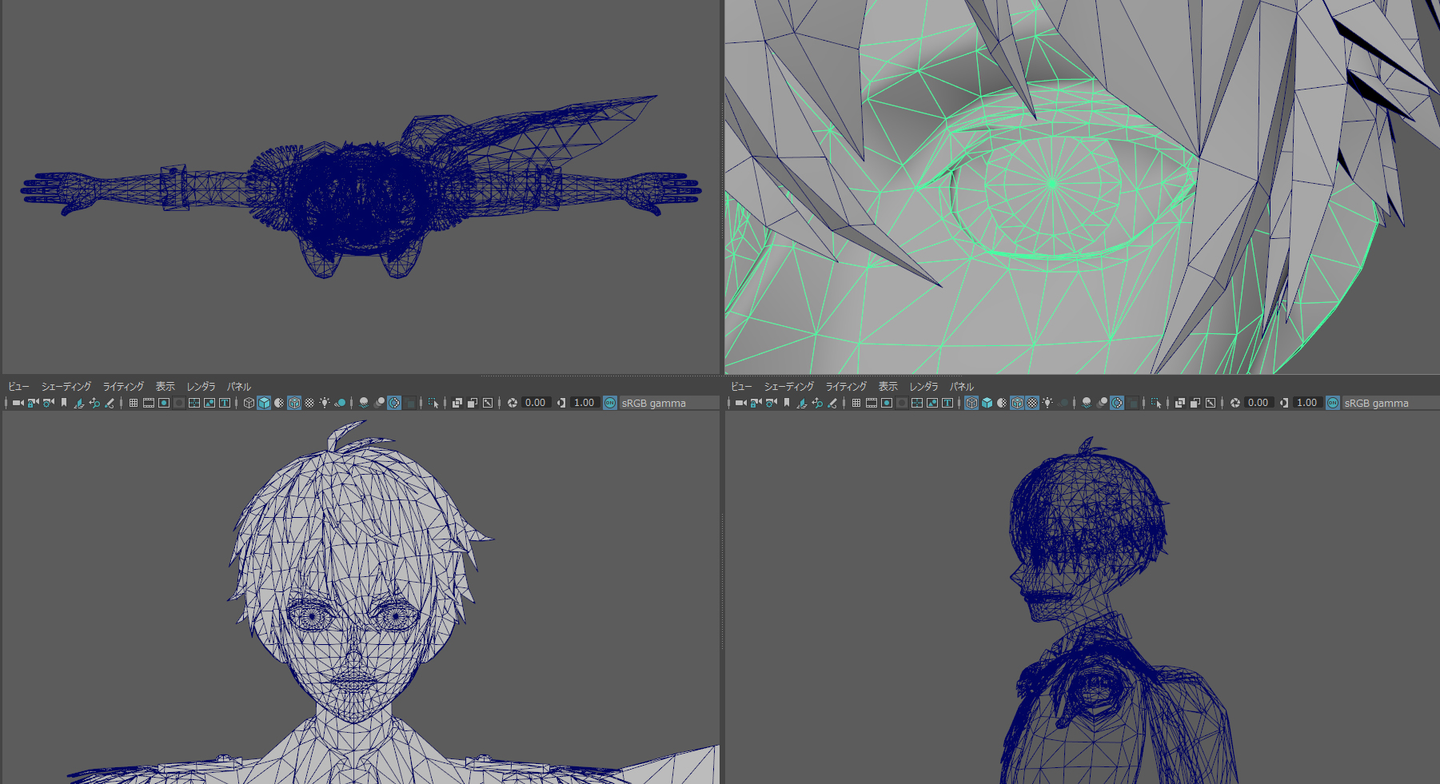Open the ビュー menu in side-view panel
The image size is (1440, 784).
[741, 386]
